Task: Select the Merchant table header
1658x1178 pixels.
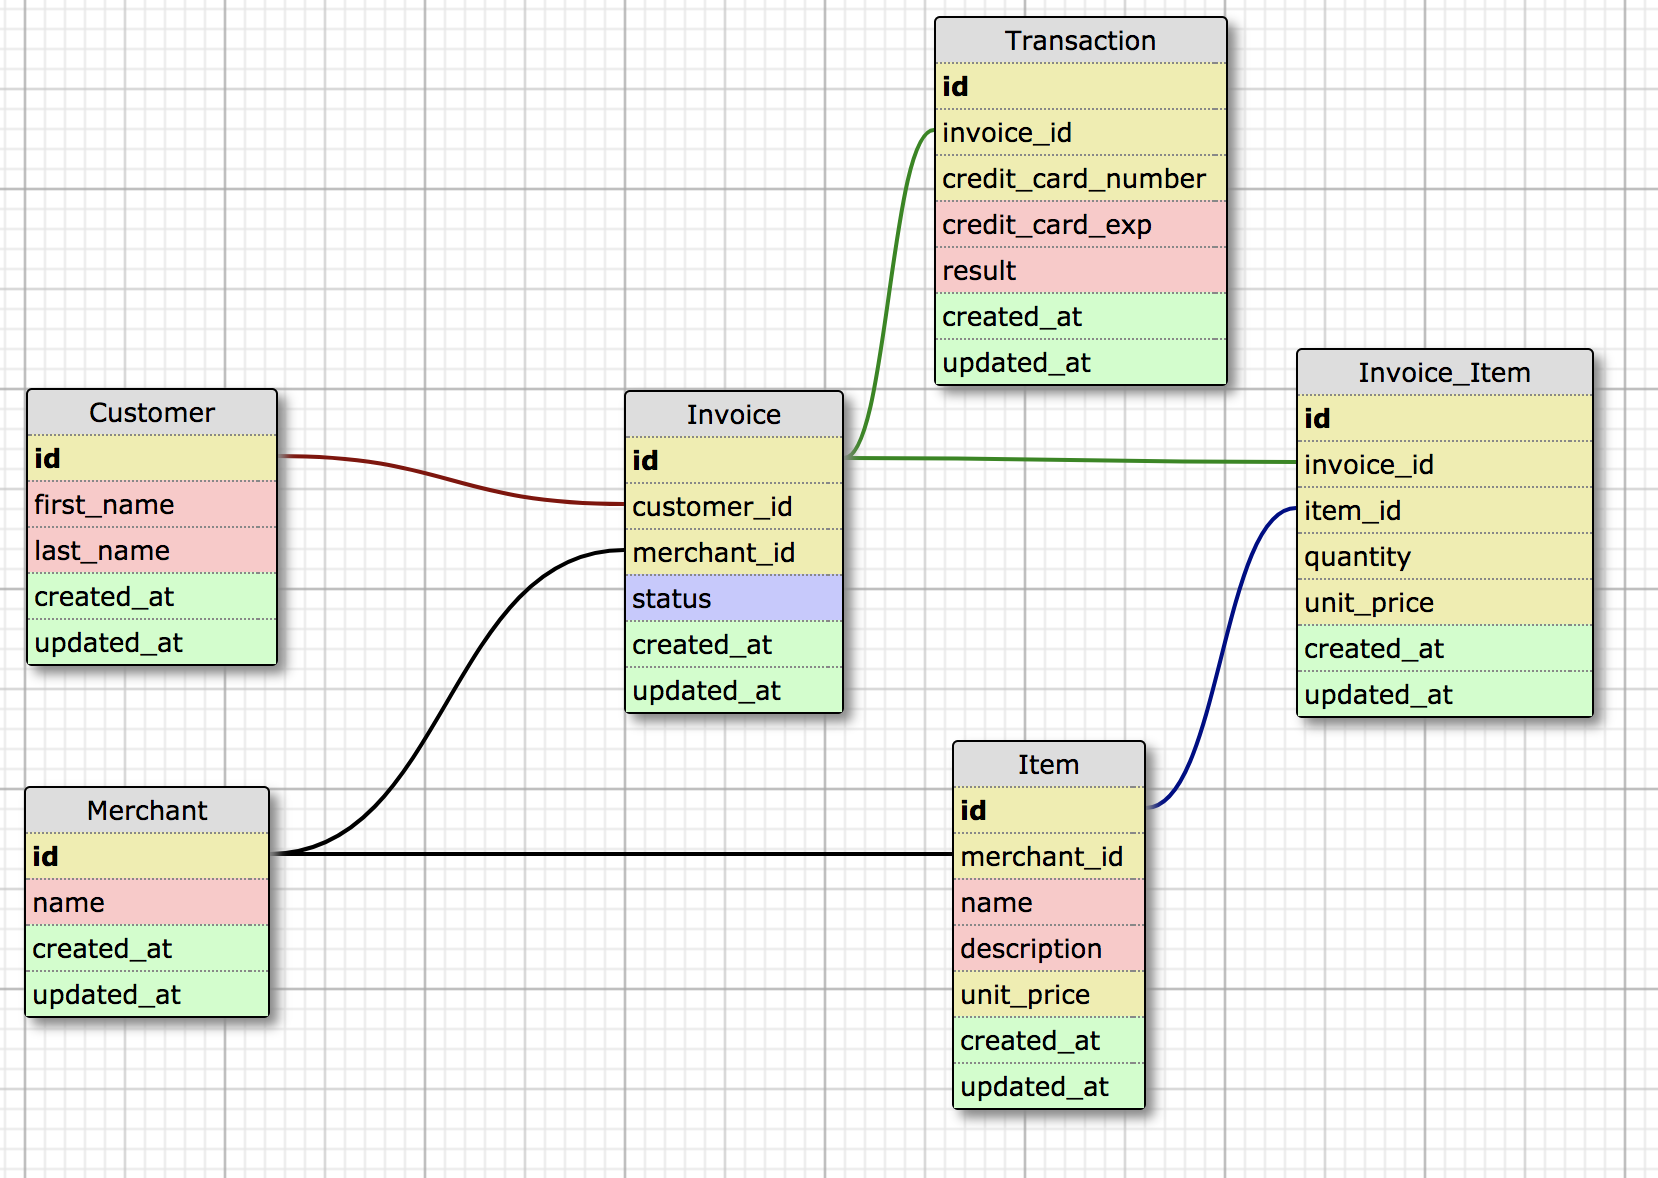Action: click(x=147, y=811)
